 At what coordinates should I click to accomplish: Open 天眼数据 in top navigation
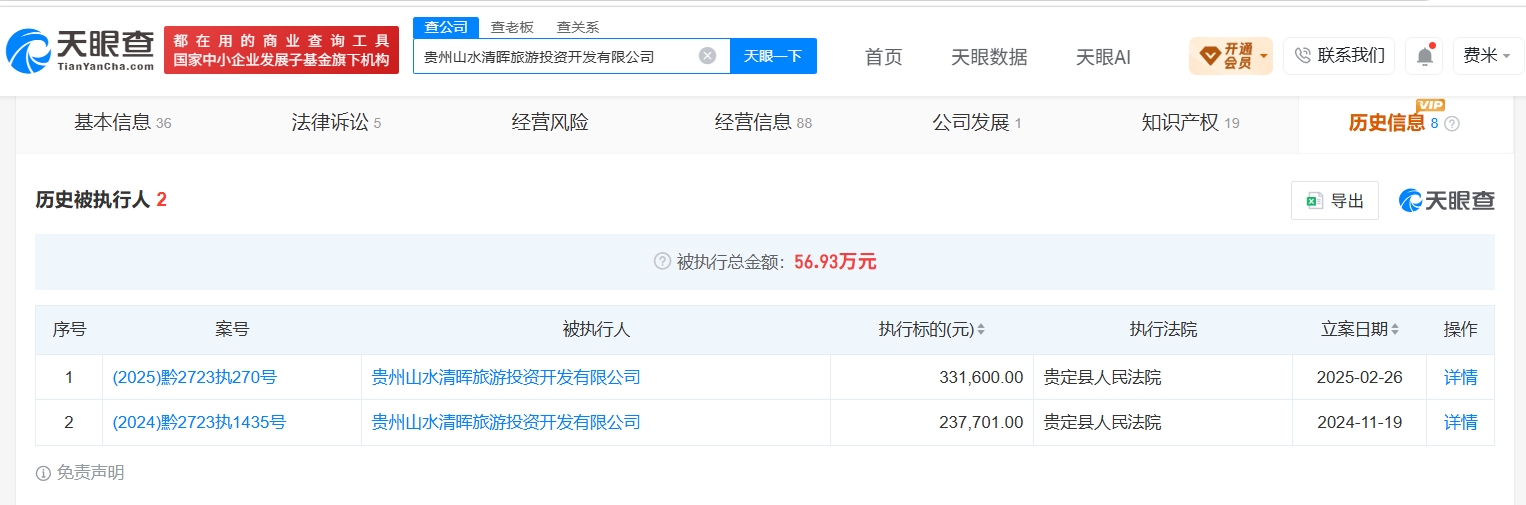point(989,57)
